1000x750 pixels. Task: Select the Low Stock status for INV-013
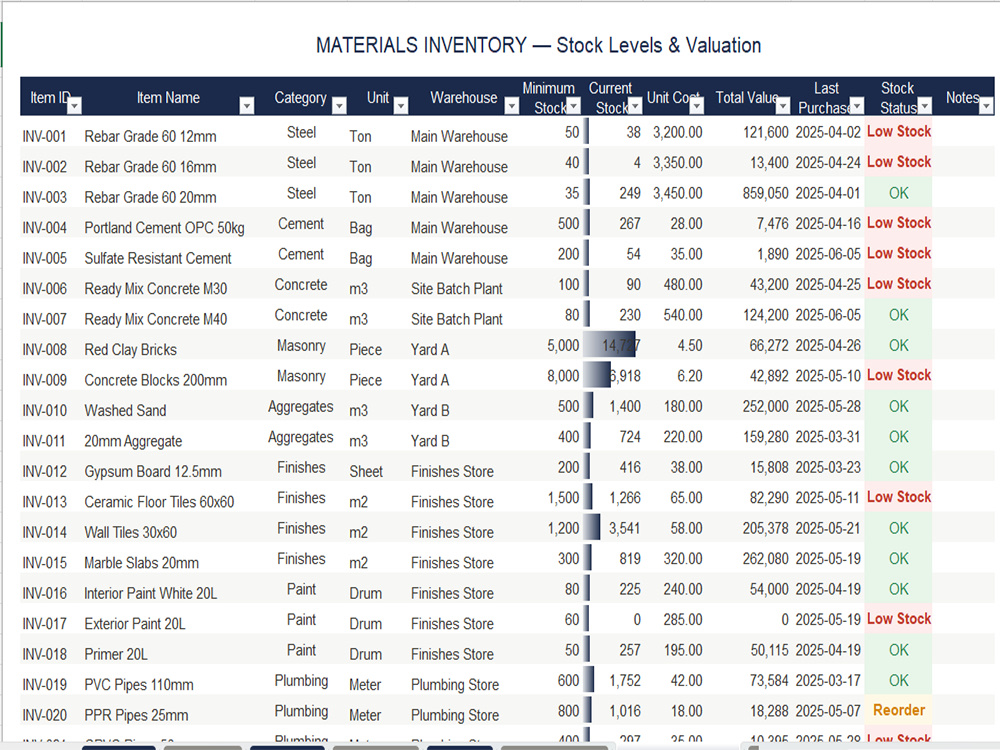[x=899, y=497]
